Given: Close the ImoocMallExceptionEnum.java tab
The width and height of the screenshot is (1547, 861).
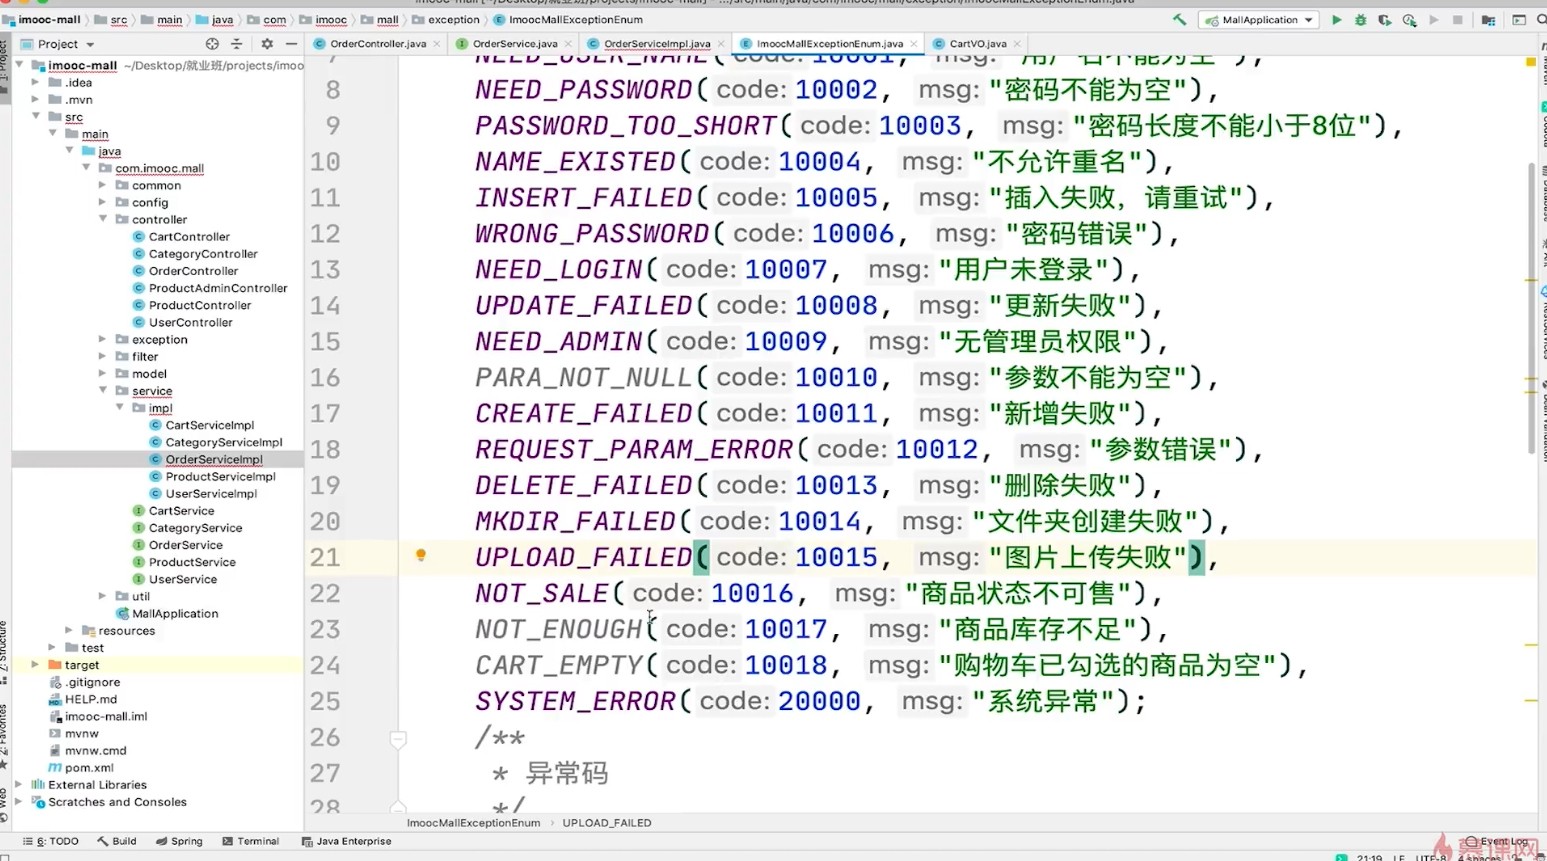Looking at the screenshot, I should [914, 44].
